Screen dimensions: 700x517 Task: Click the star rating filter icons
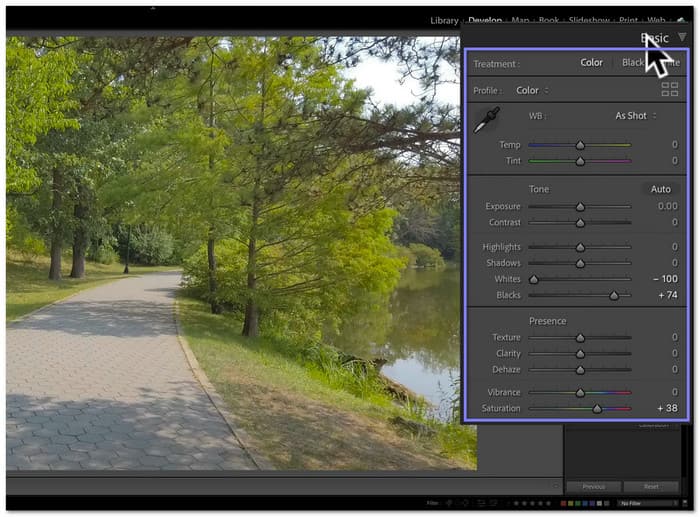point(529,502)
